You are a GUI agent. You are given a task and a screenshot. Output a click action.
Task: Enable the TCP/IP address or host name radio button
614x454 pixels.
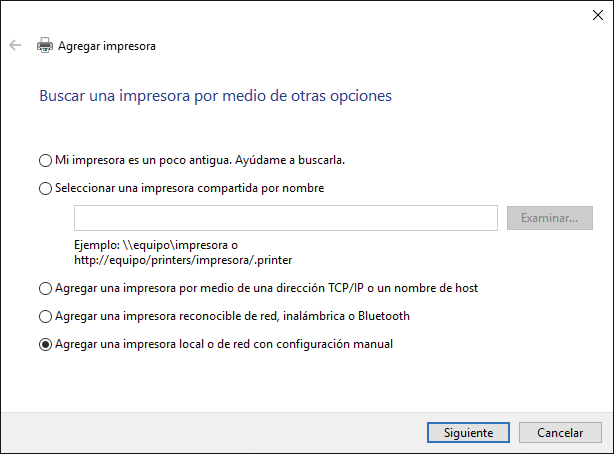pos(44,289)
